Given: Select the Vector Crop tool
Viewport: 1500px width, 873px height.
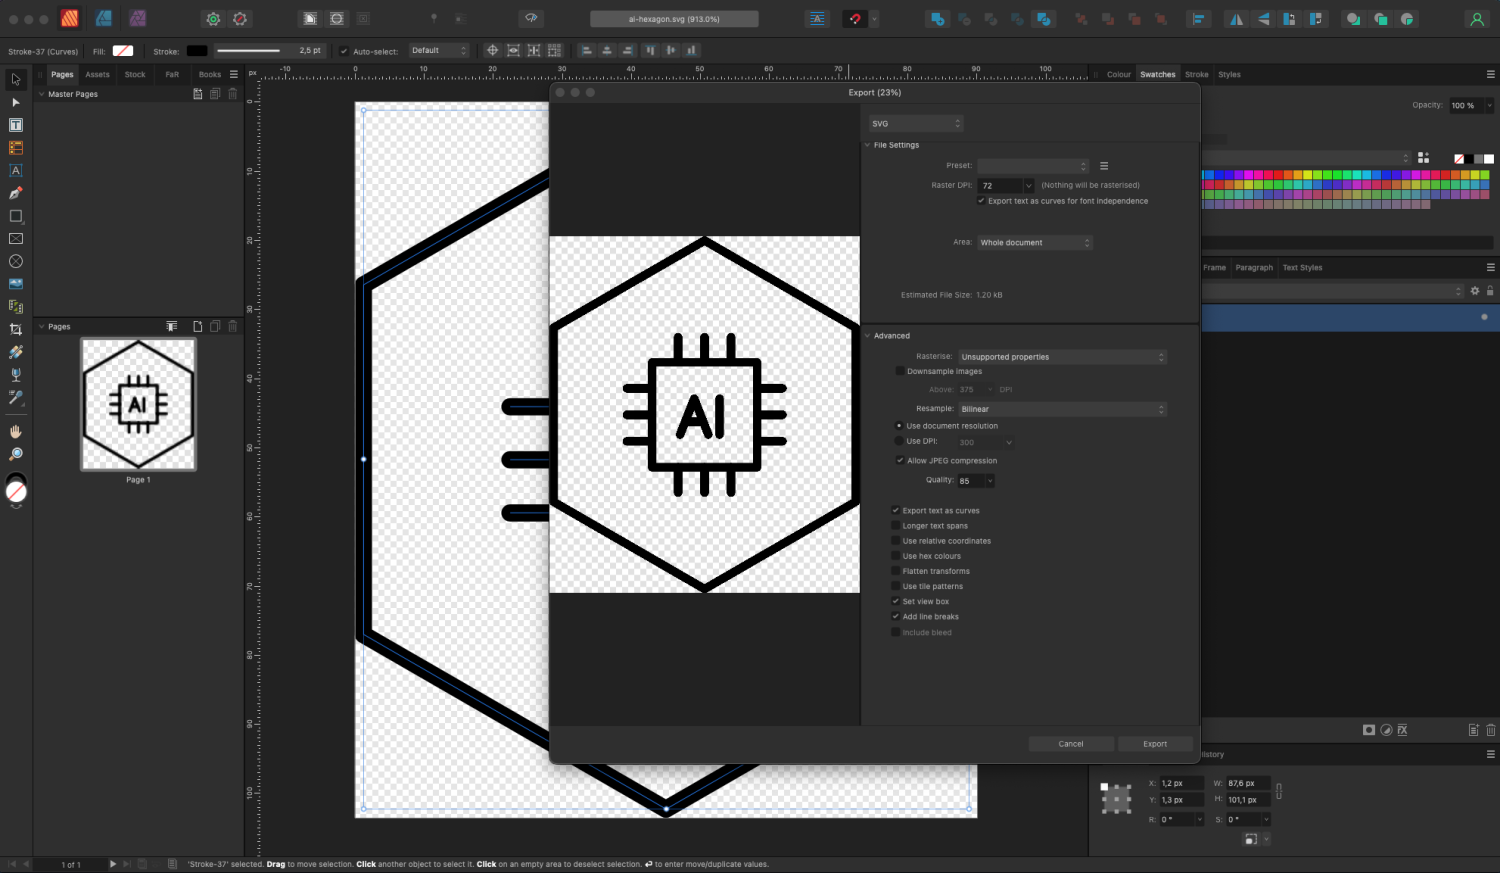Looking at the screenshot, I should (15, 328).
